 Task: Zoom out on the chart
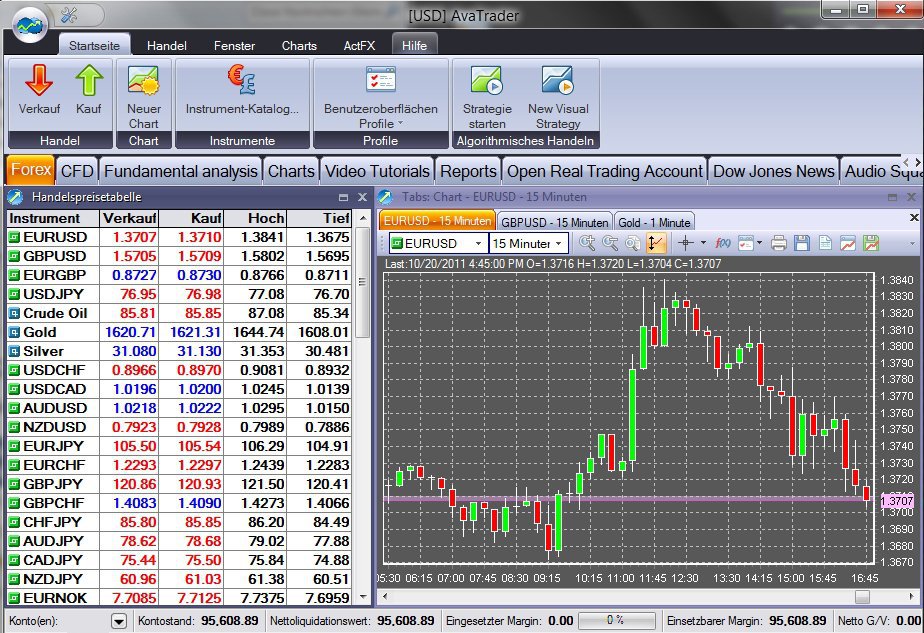click(610, 243)
